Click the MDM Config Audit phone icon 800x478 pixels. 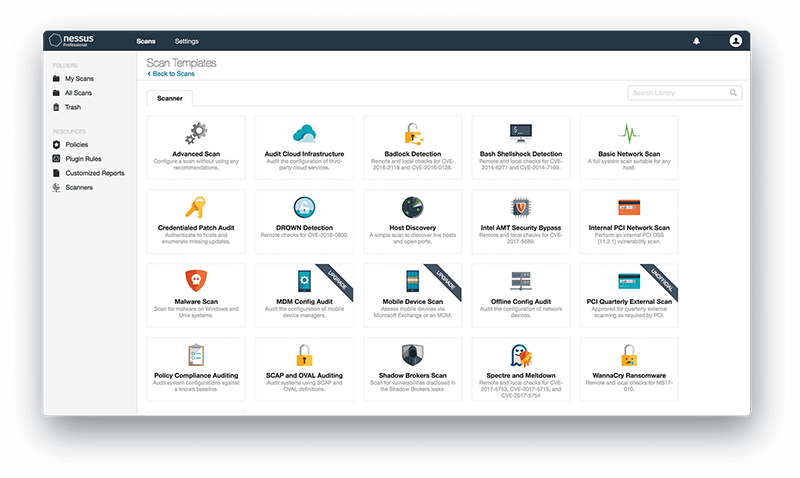[x=305, y=281]
